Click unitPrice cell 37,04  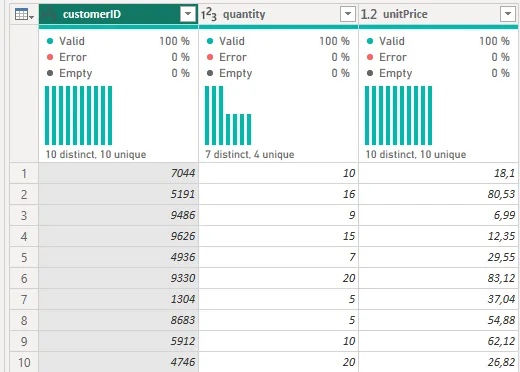point(438,299)
